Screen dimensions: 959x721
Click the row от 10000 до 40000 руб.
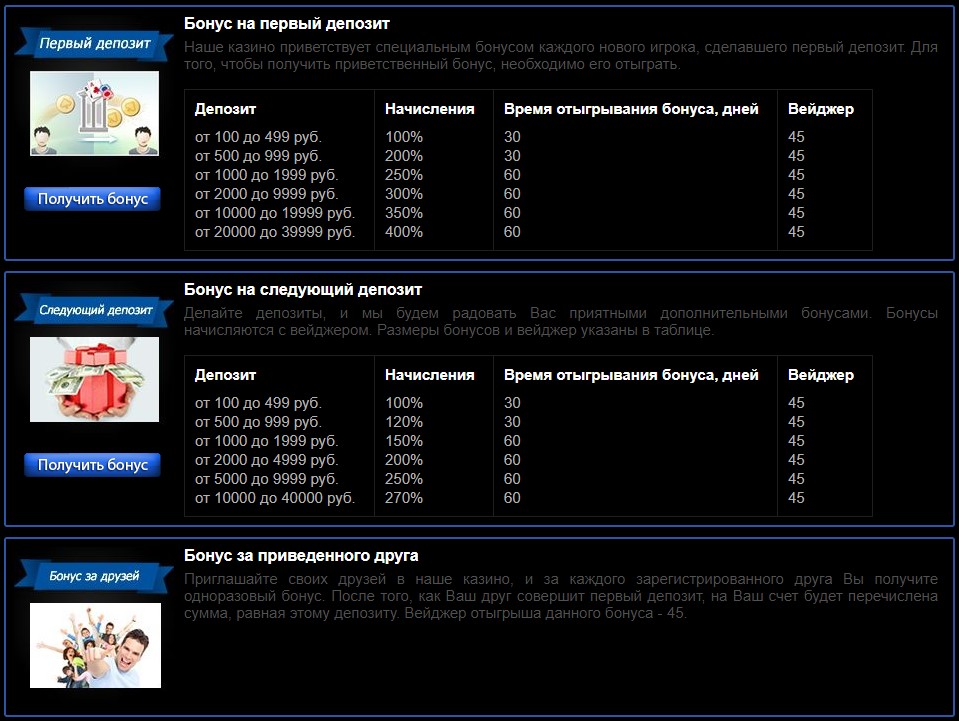pos(275,498)
